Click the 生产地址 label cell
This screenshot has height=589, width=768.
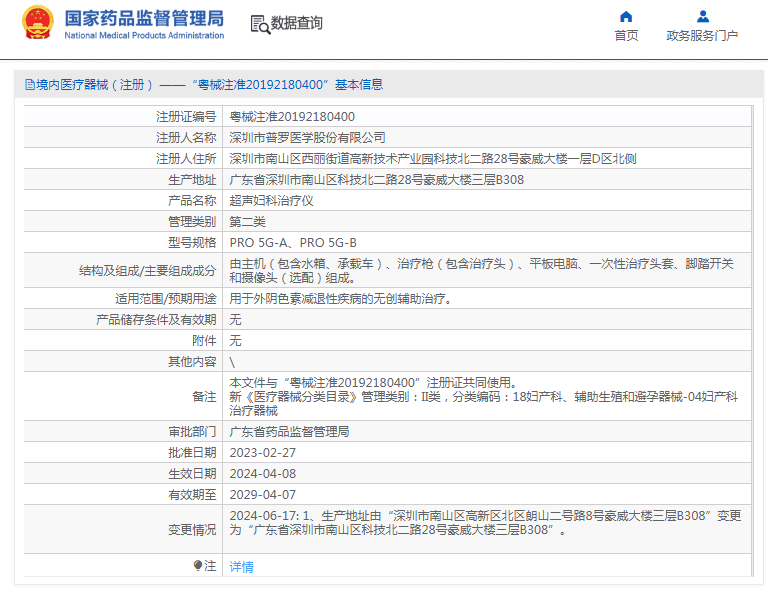[123, 180]
